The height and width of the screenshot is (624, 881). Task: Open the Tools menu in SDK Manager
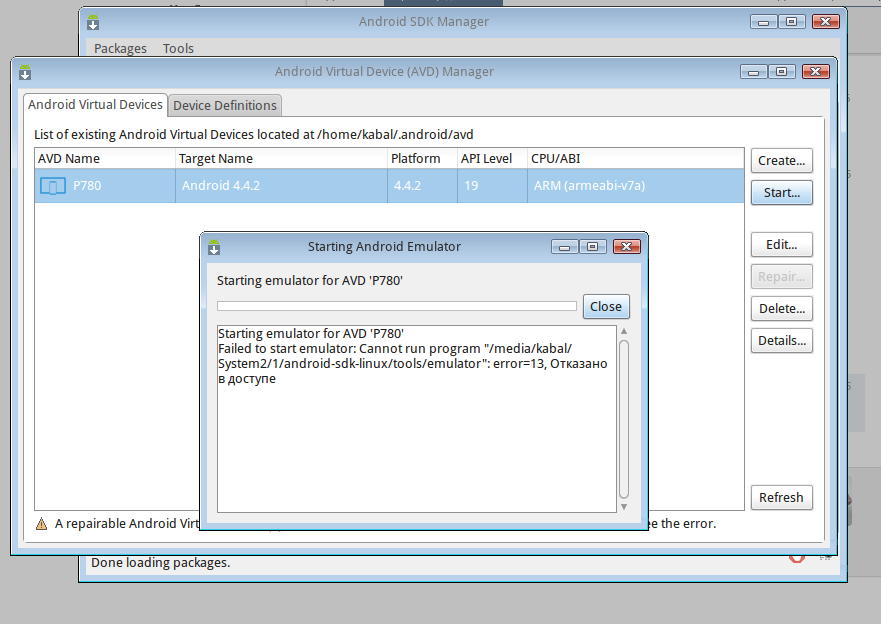point(178,48)
